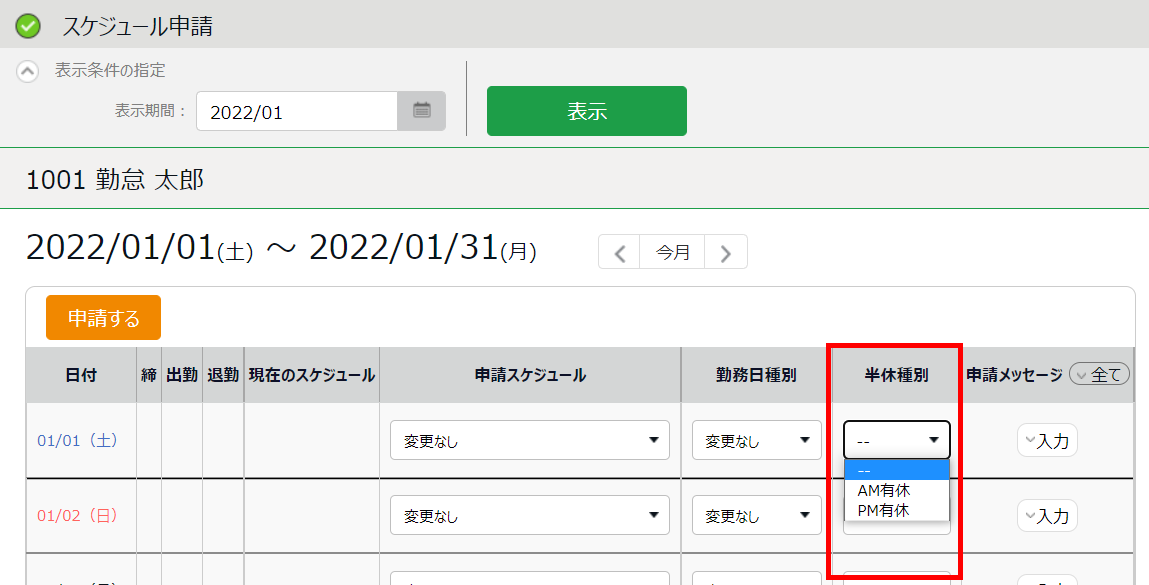Open 勤務日種別 dropdown for 01/02
The image size is (1149, 585).
(x=756, y=516)
